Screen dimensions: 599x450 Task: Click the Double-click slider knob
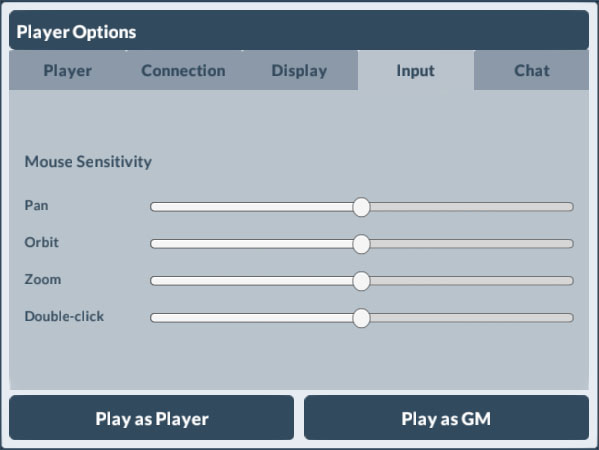361,318
